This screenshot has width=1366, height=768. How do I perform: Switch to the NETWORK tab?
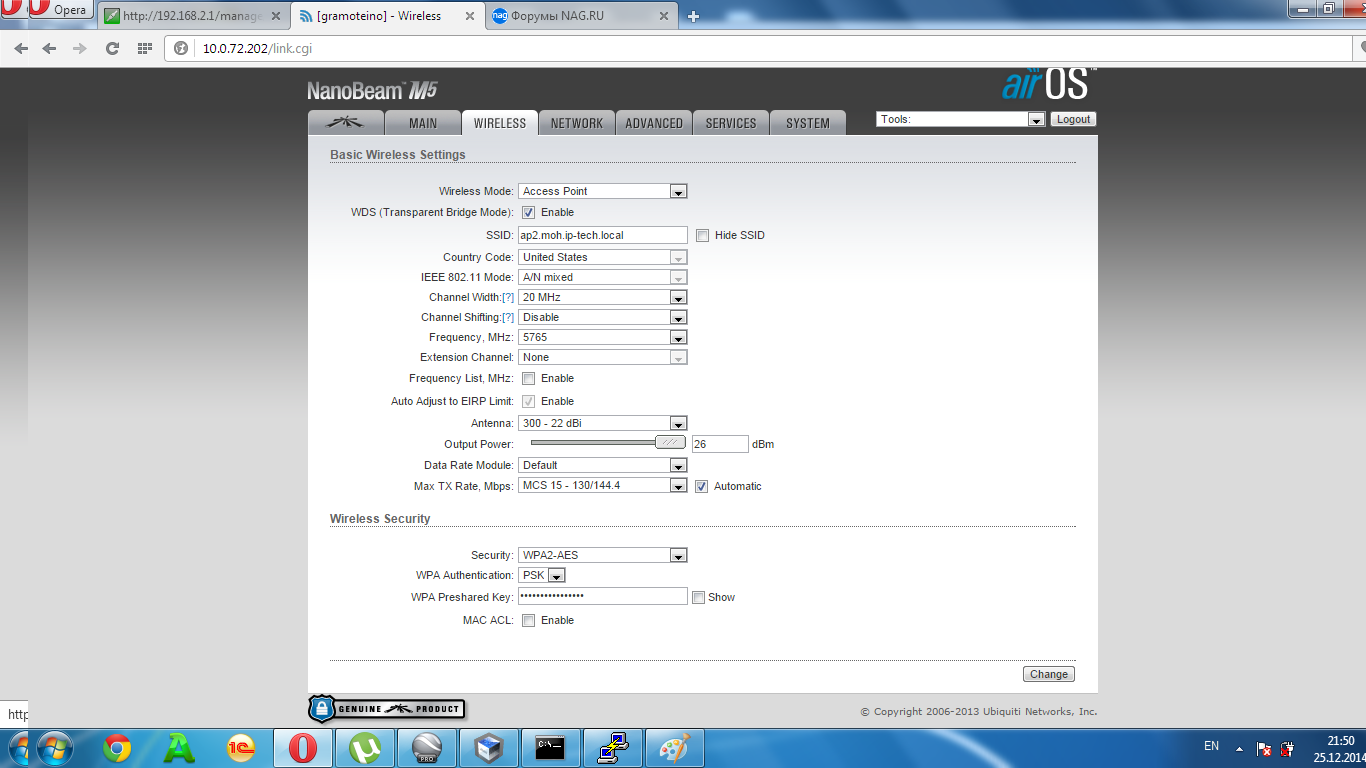click(x=577, y=123)
